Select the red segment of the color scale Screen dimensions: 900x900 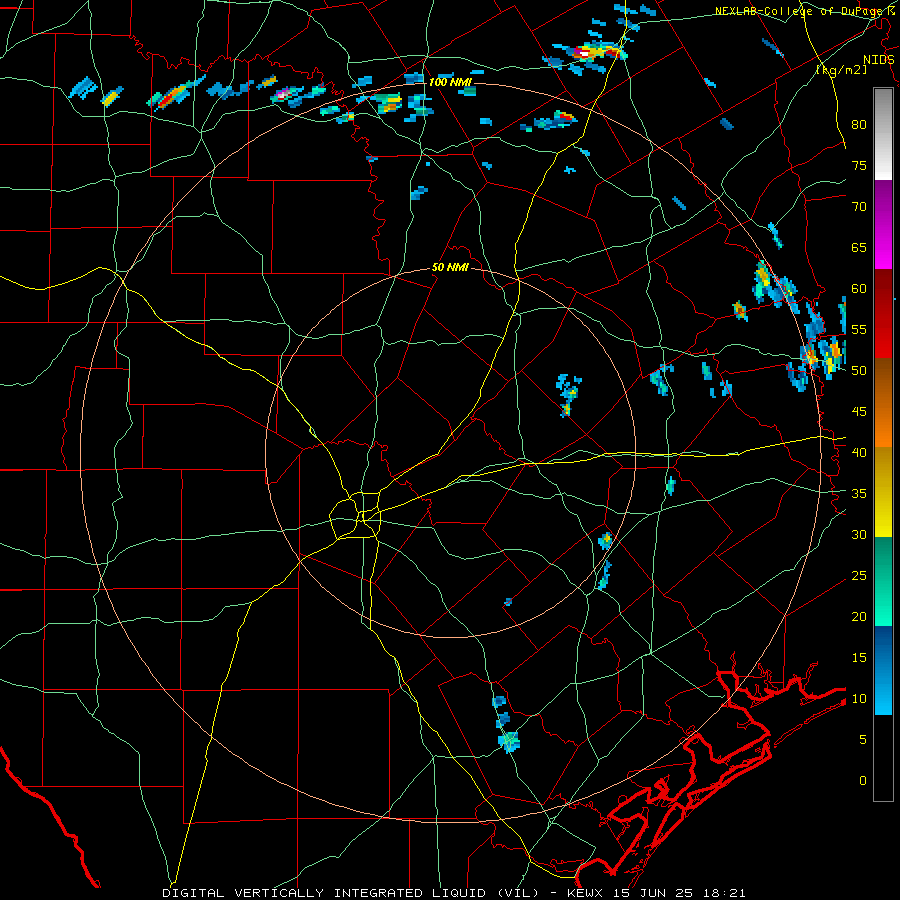click(883, 314)
